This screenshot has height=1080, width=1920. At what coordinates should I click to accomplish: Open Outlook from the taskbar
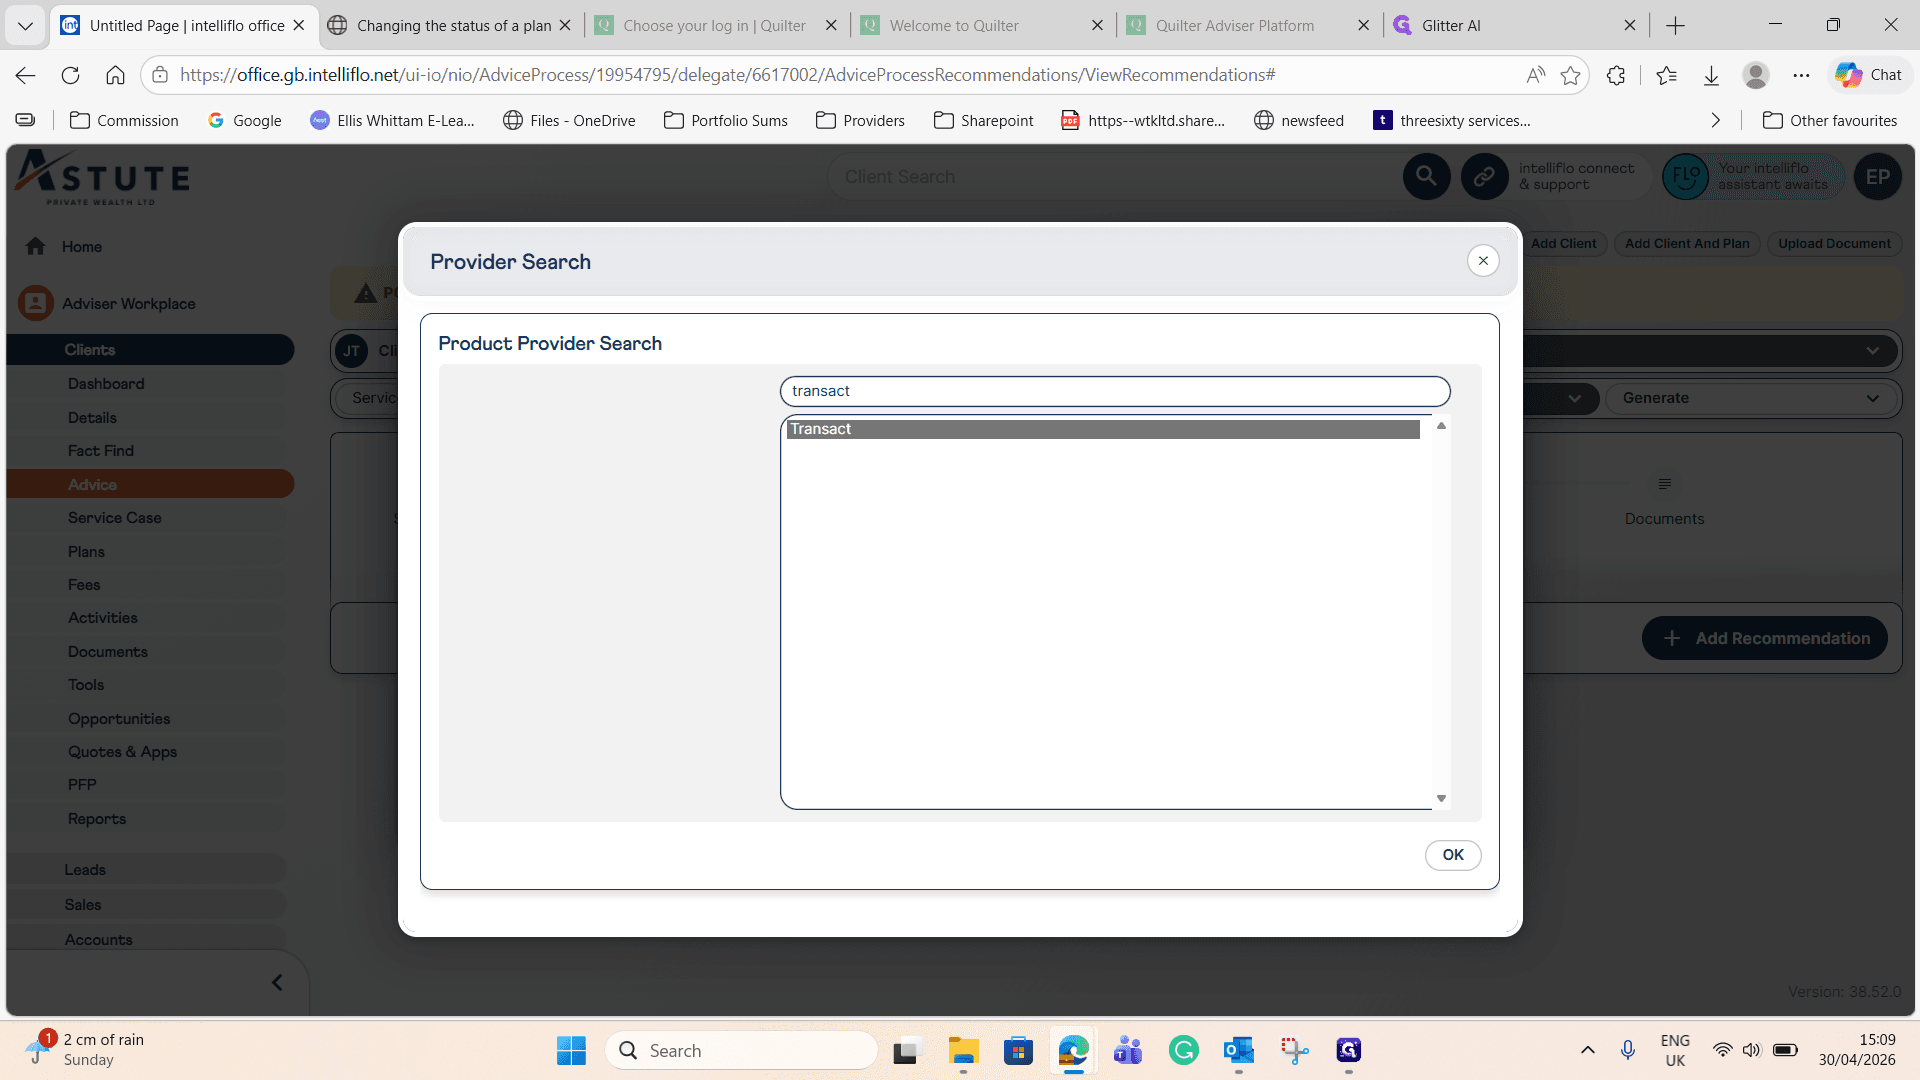pyautogui.click(x=1238, y=1050)
